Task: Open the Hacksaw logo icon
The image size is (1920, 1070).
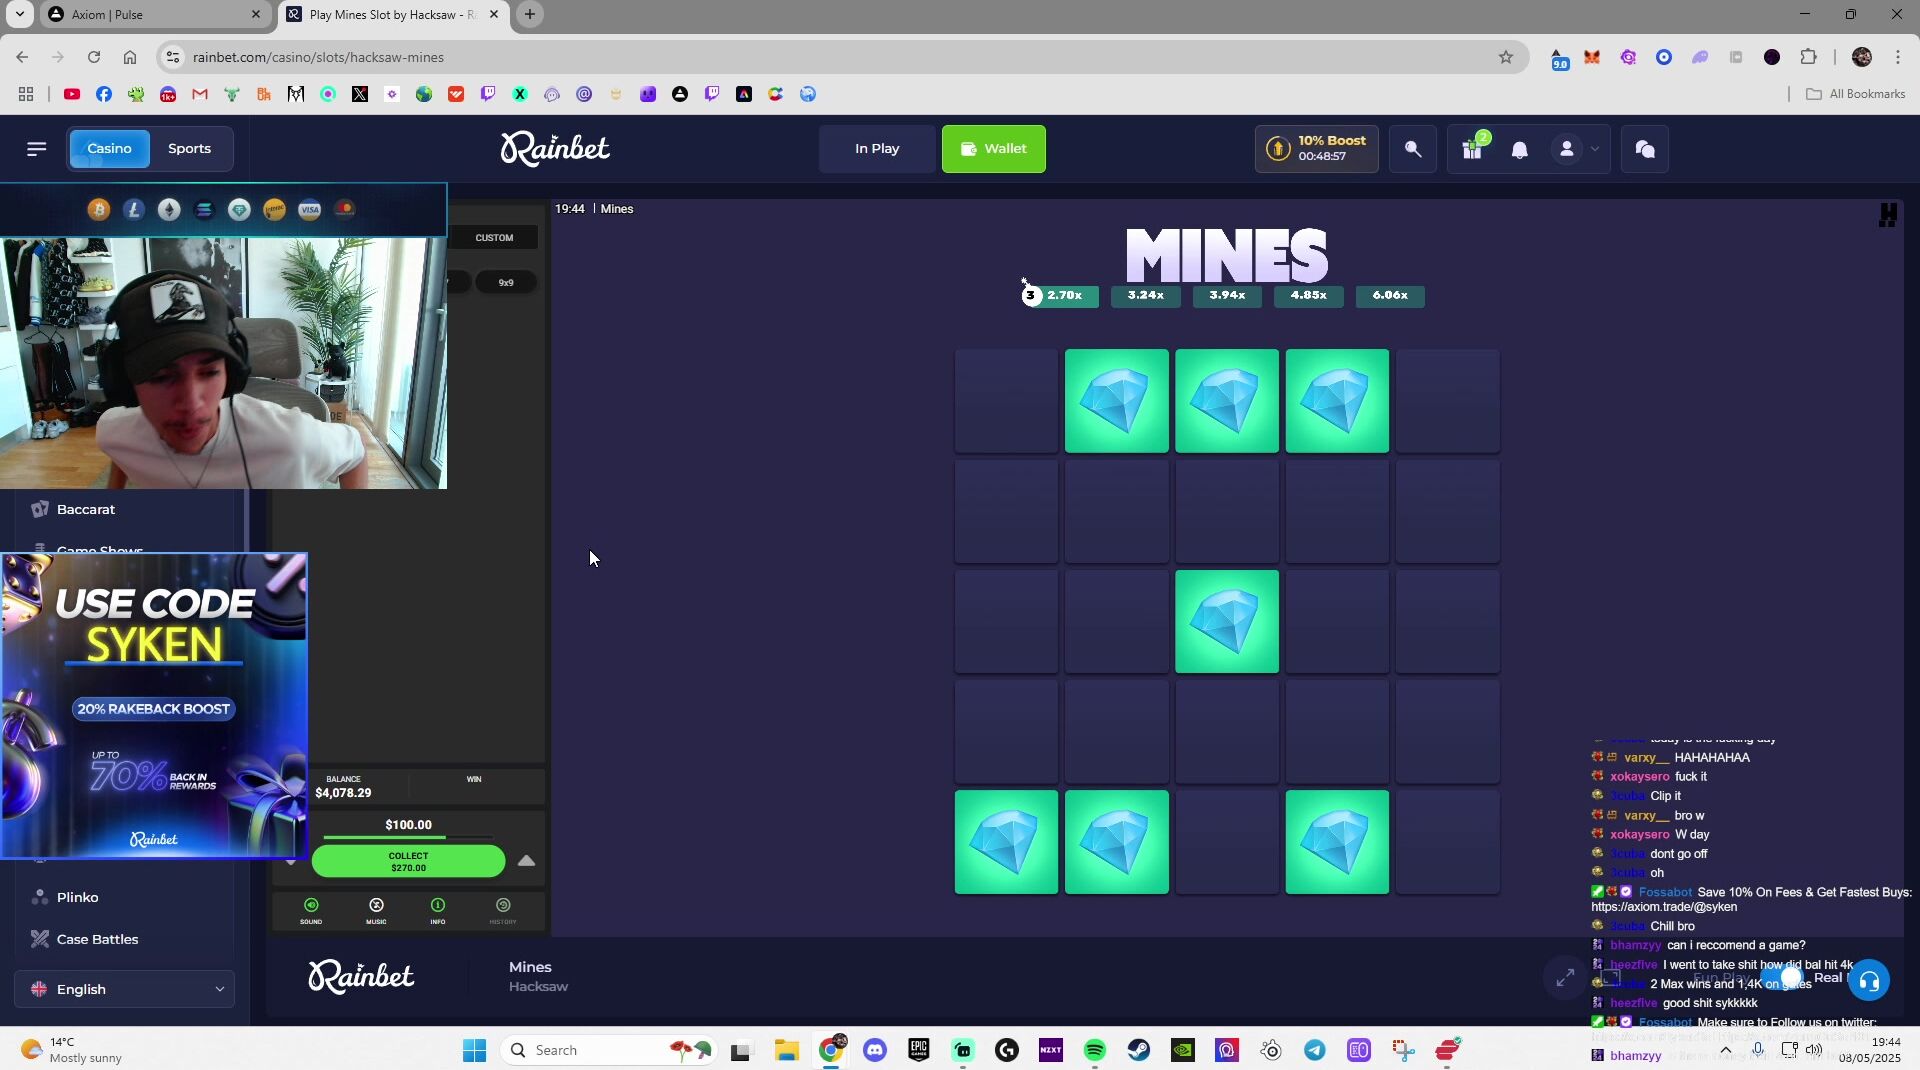Action: [1888, 215]
